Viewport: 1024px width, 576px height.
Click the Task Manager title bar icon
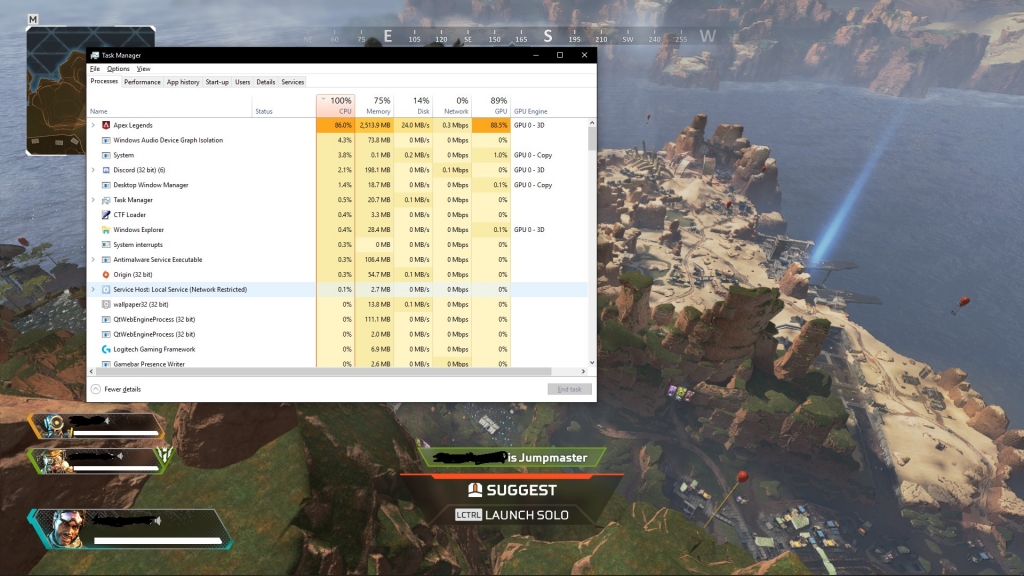(x=94, y=55)
